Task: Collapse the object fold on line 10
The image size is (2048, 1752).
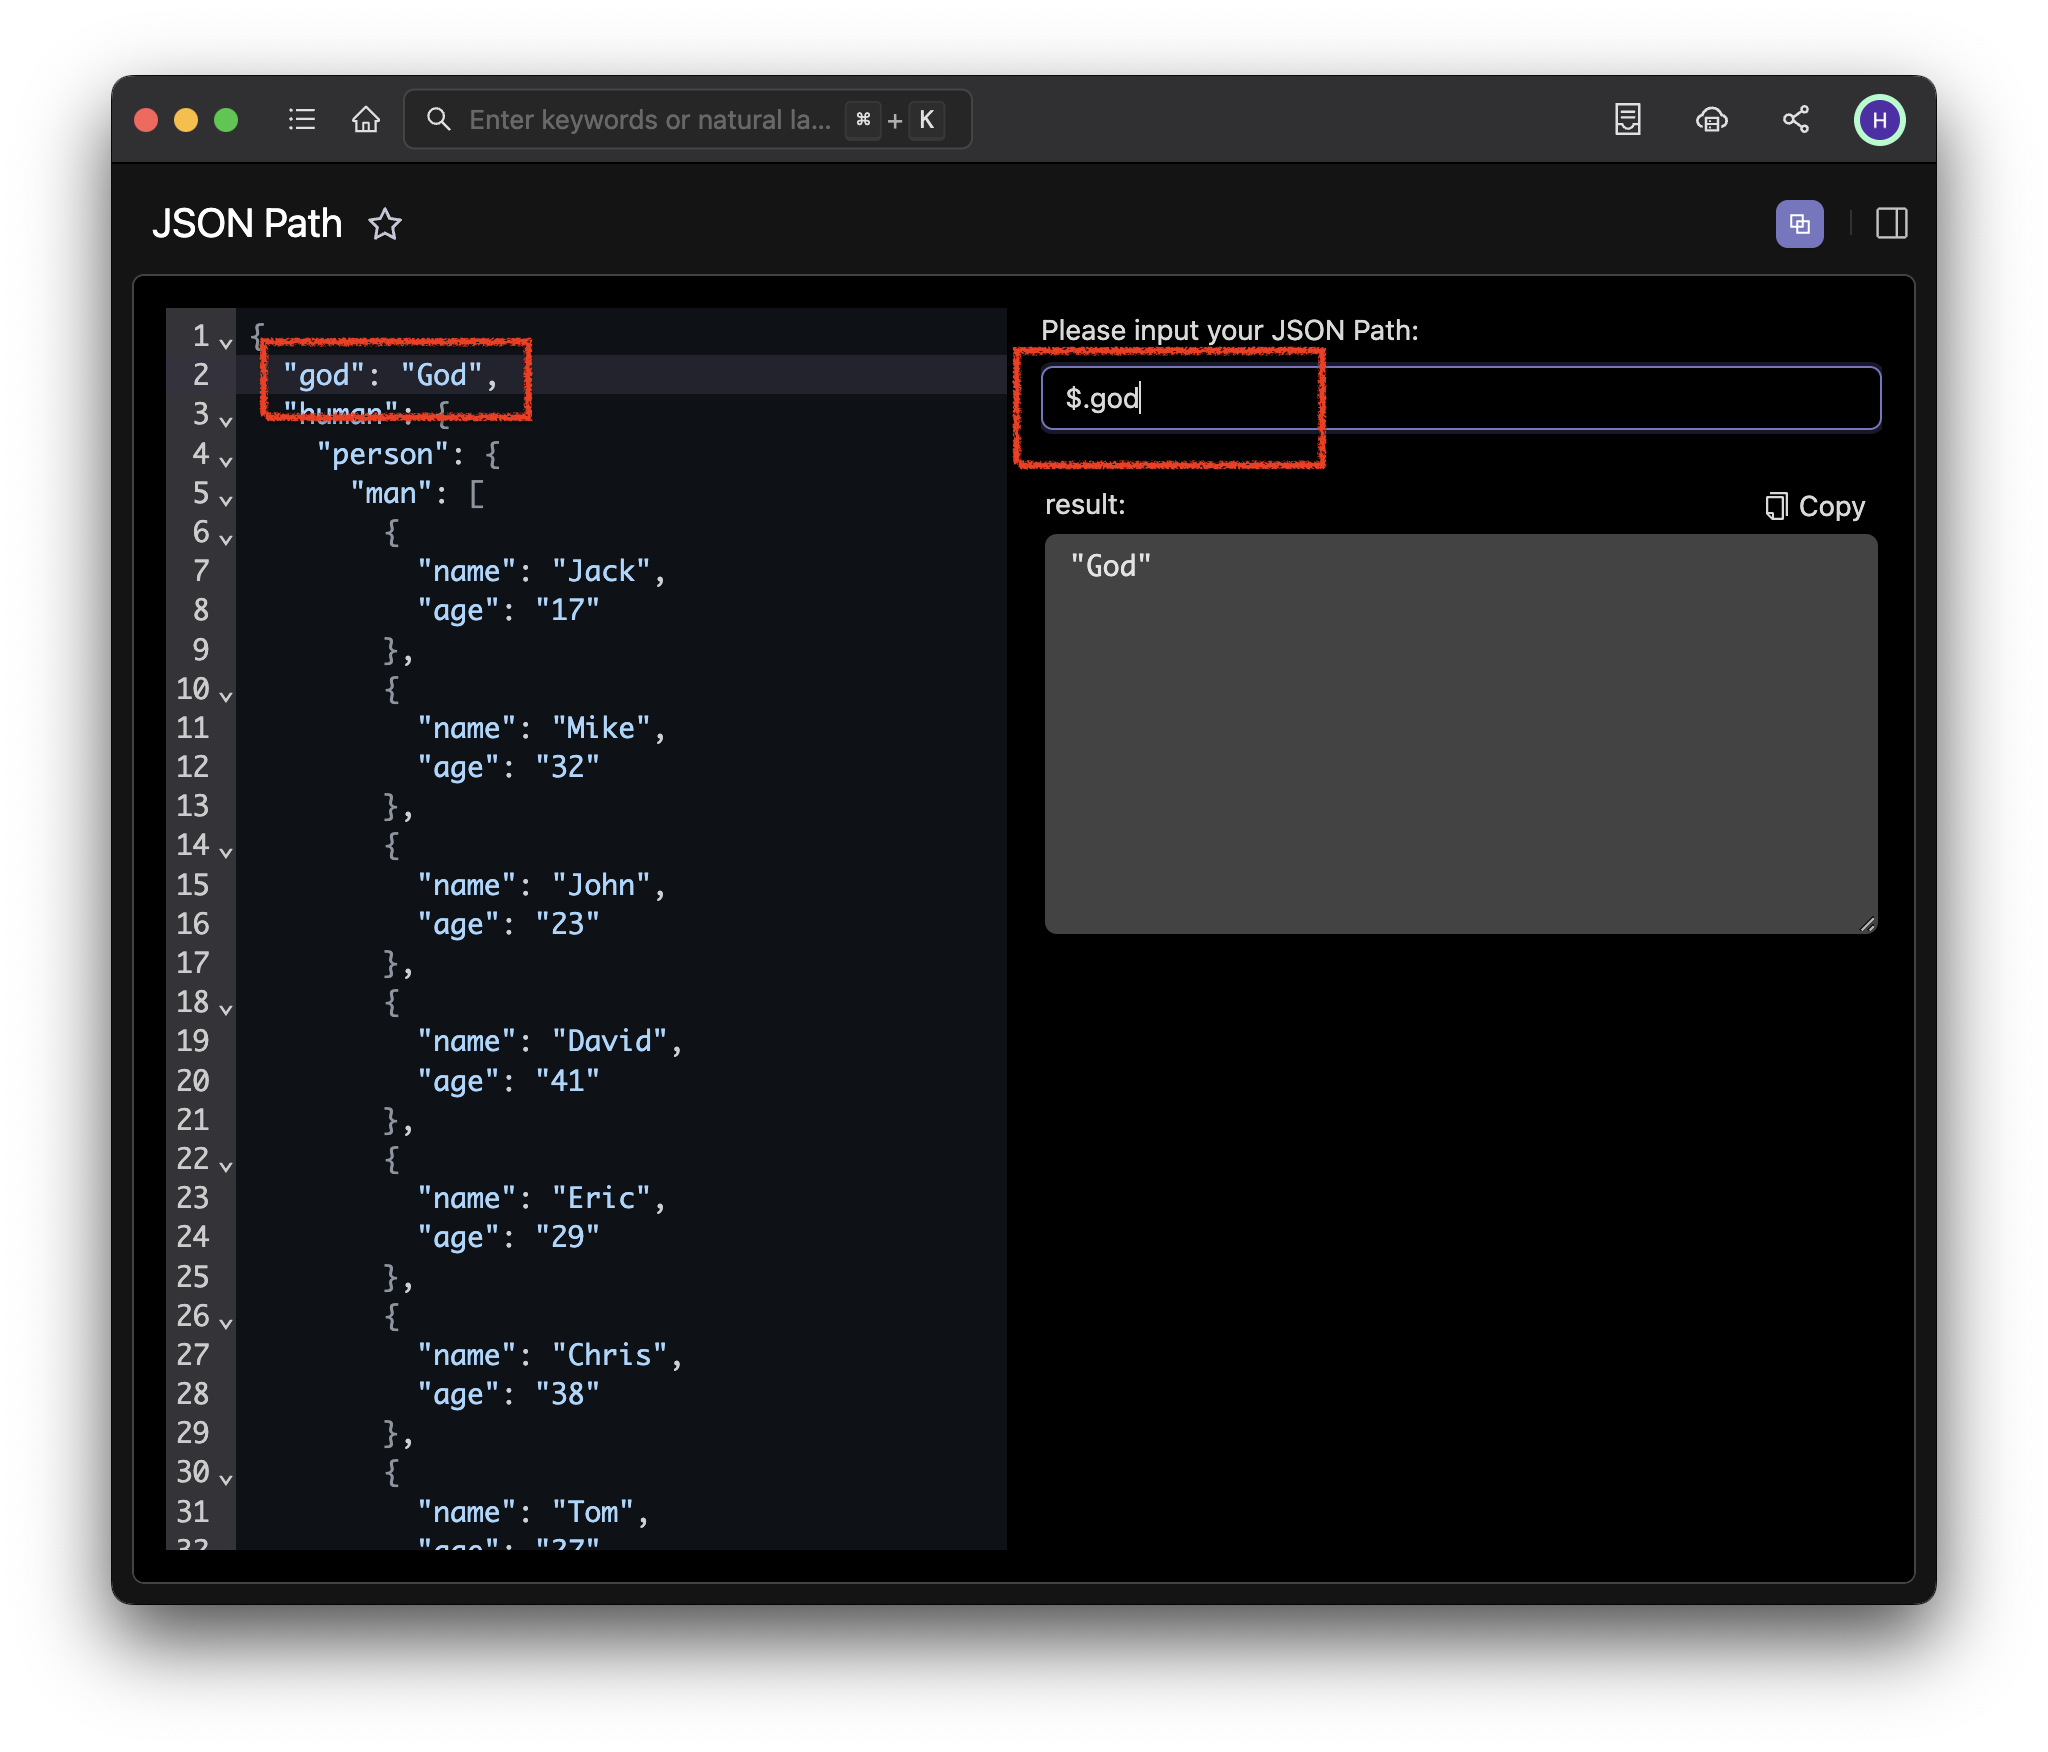Action: click(226, 695)
